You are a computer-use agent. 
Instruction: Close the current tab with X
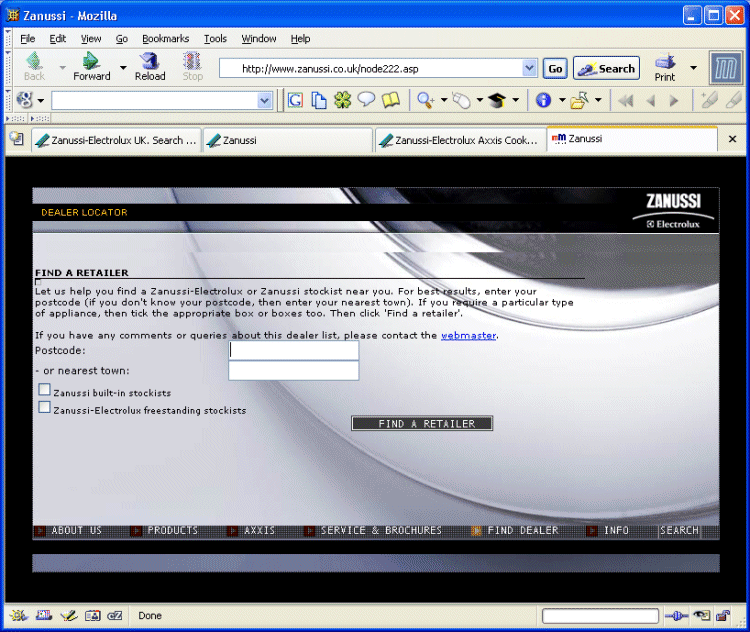tap(732, 139)
